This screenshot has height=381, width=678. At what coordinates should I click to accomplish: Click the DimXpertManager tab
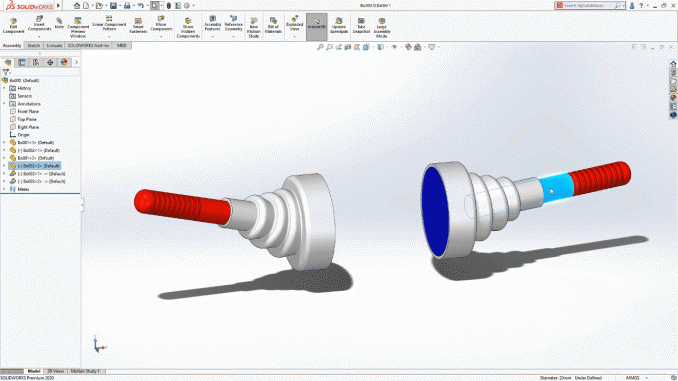[x=50, y=63]
